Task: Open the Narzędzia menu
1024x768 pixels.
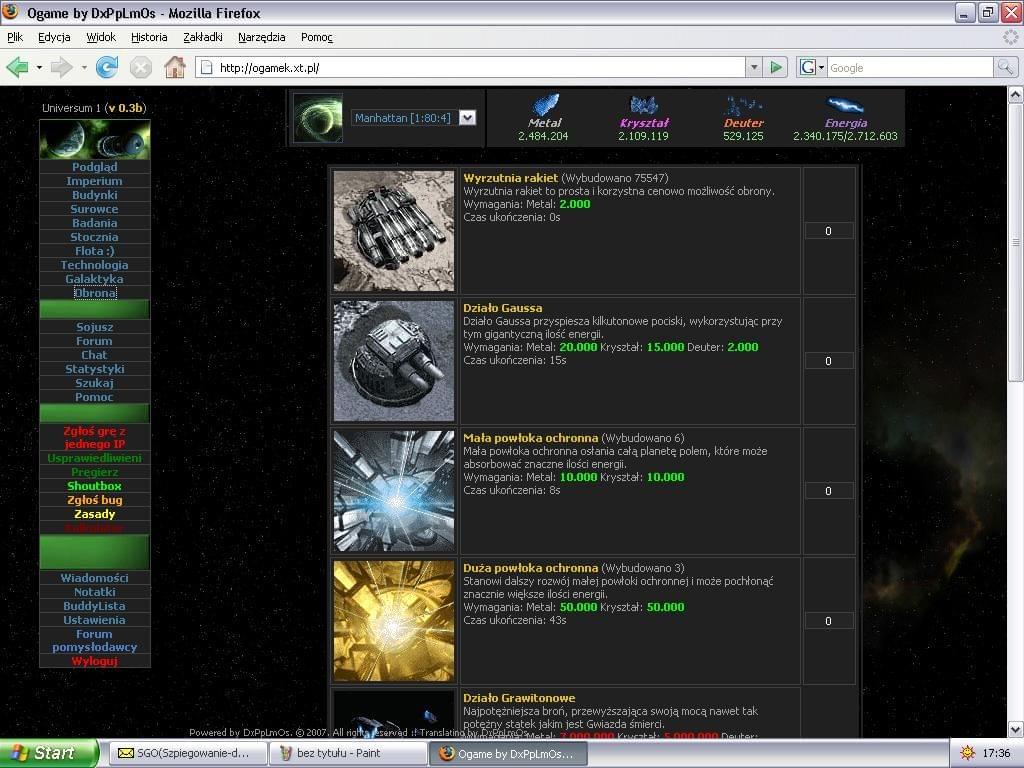Action: click(261, 37)
